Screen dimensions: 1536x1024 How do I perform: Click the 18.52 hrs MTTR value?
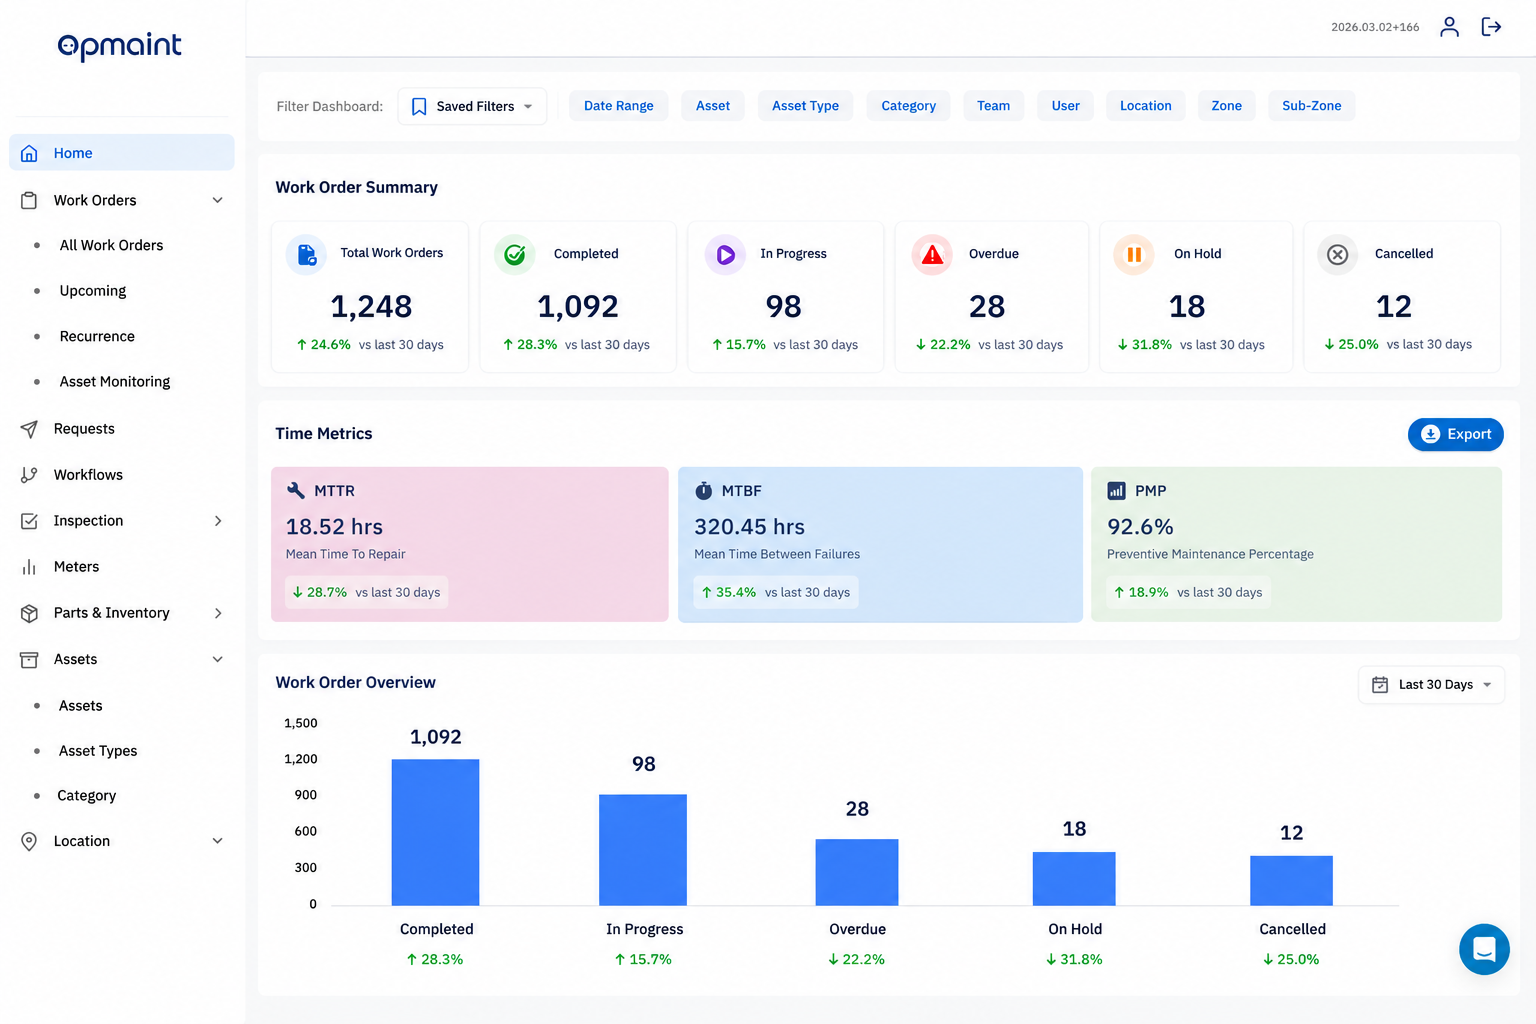(x=334, y=527)
